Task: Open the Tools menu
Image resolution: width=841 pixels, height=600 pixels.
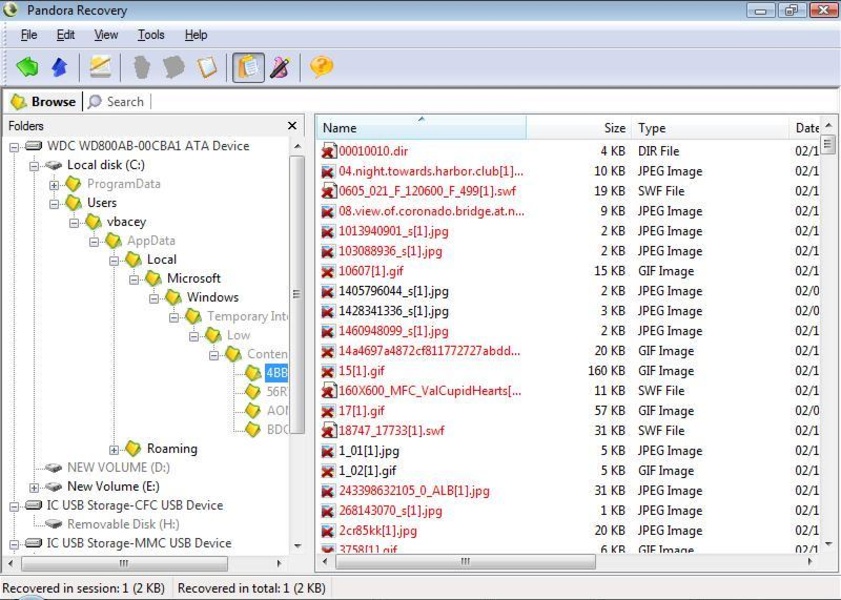Action: pyautogui.click(x=151, y=35)
